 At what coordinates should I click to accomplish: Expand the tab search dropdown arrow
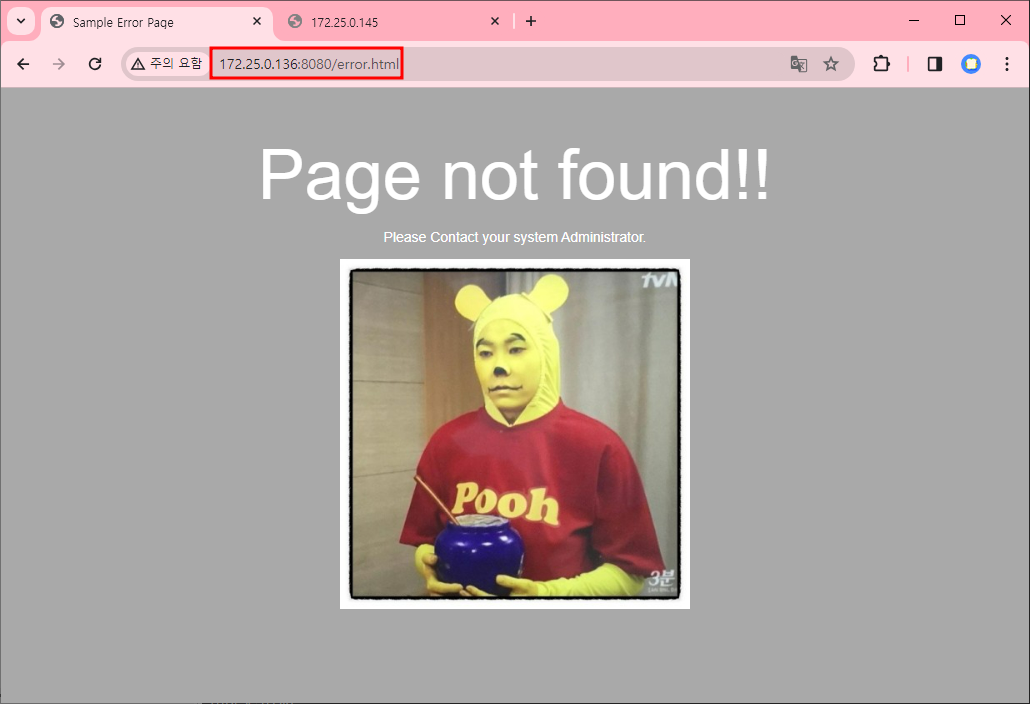click(21, 21)
